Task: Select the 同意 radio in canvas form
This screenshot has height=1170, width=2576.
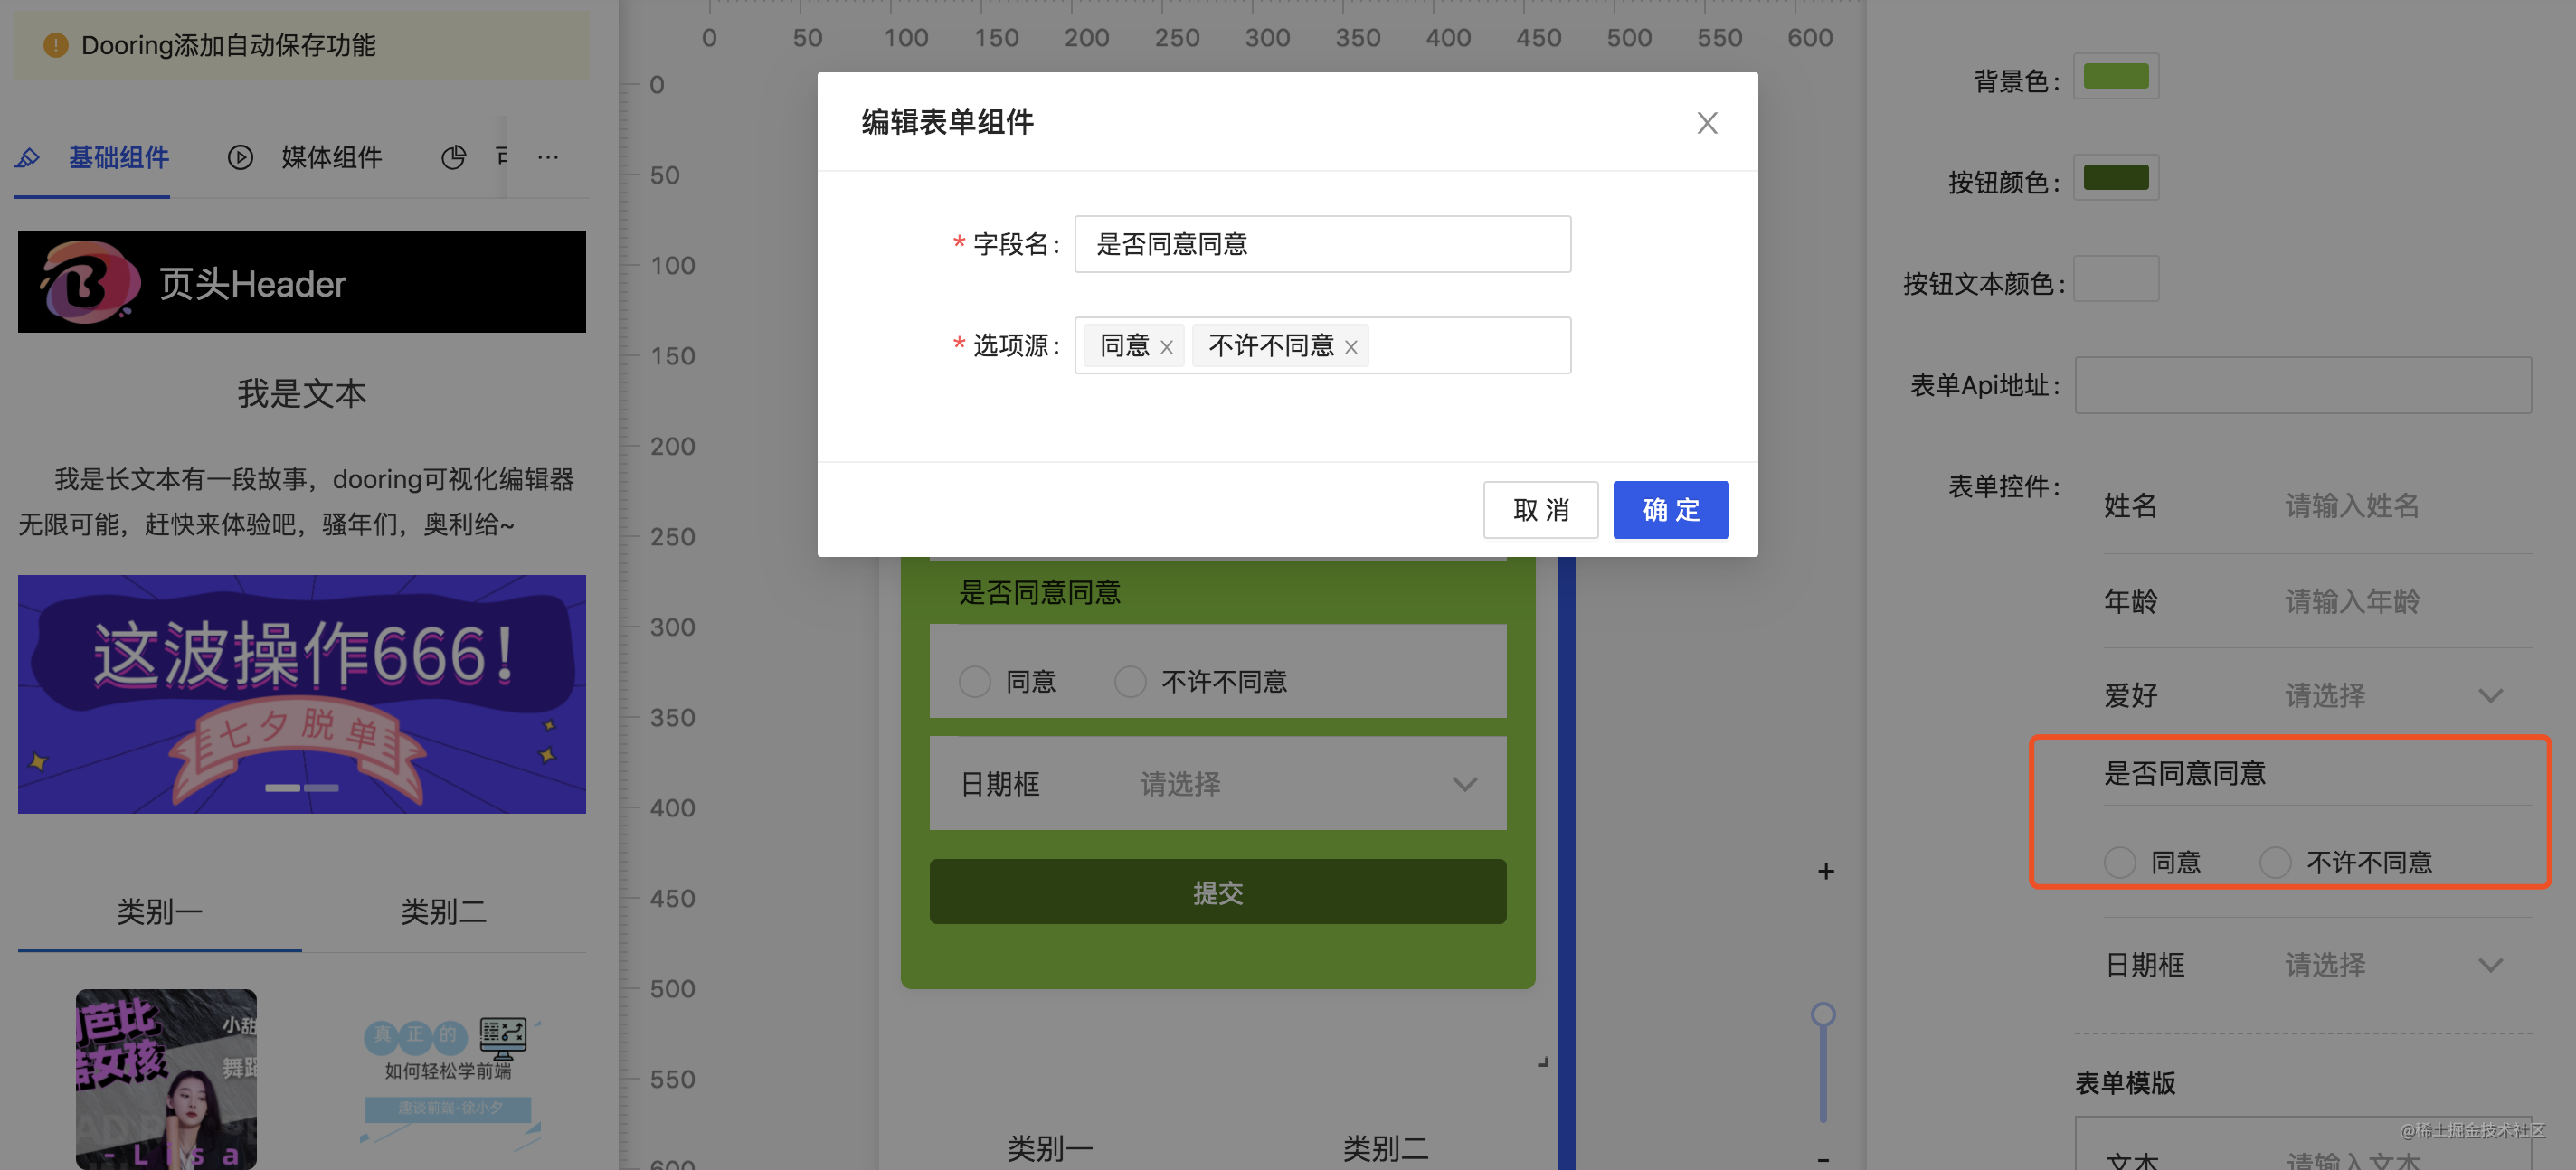Action: [x=974, y=682]
